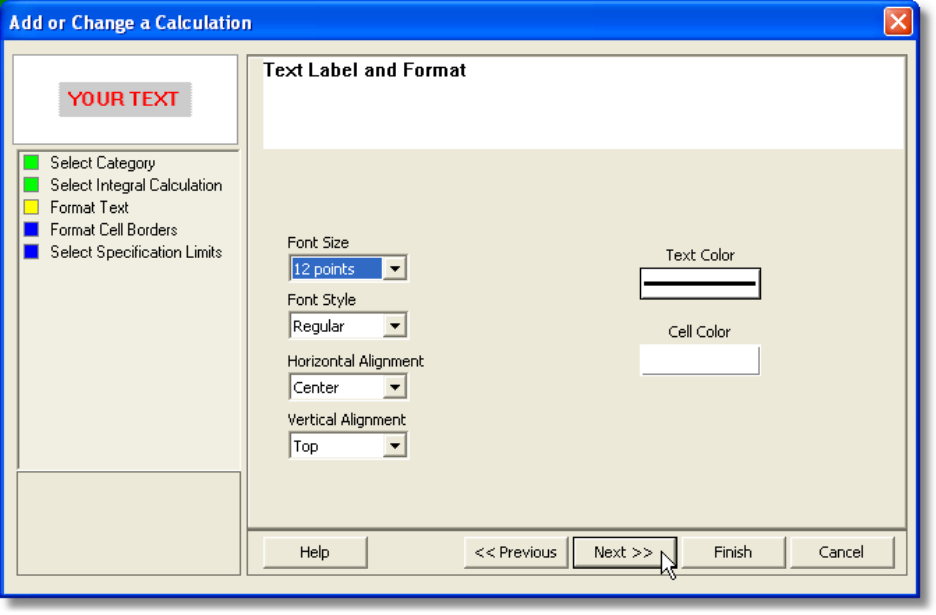Close the Add or Change a Calculation dialog
The height and width of the screenshot is (615, 936).
click(898, 22)
